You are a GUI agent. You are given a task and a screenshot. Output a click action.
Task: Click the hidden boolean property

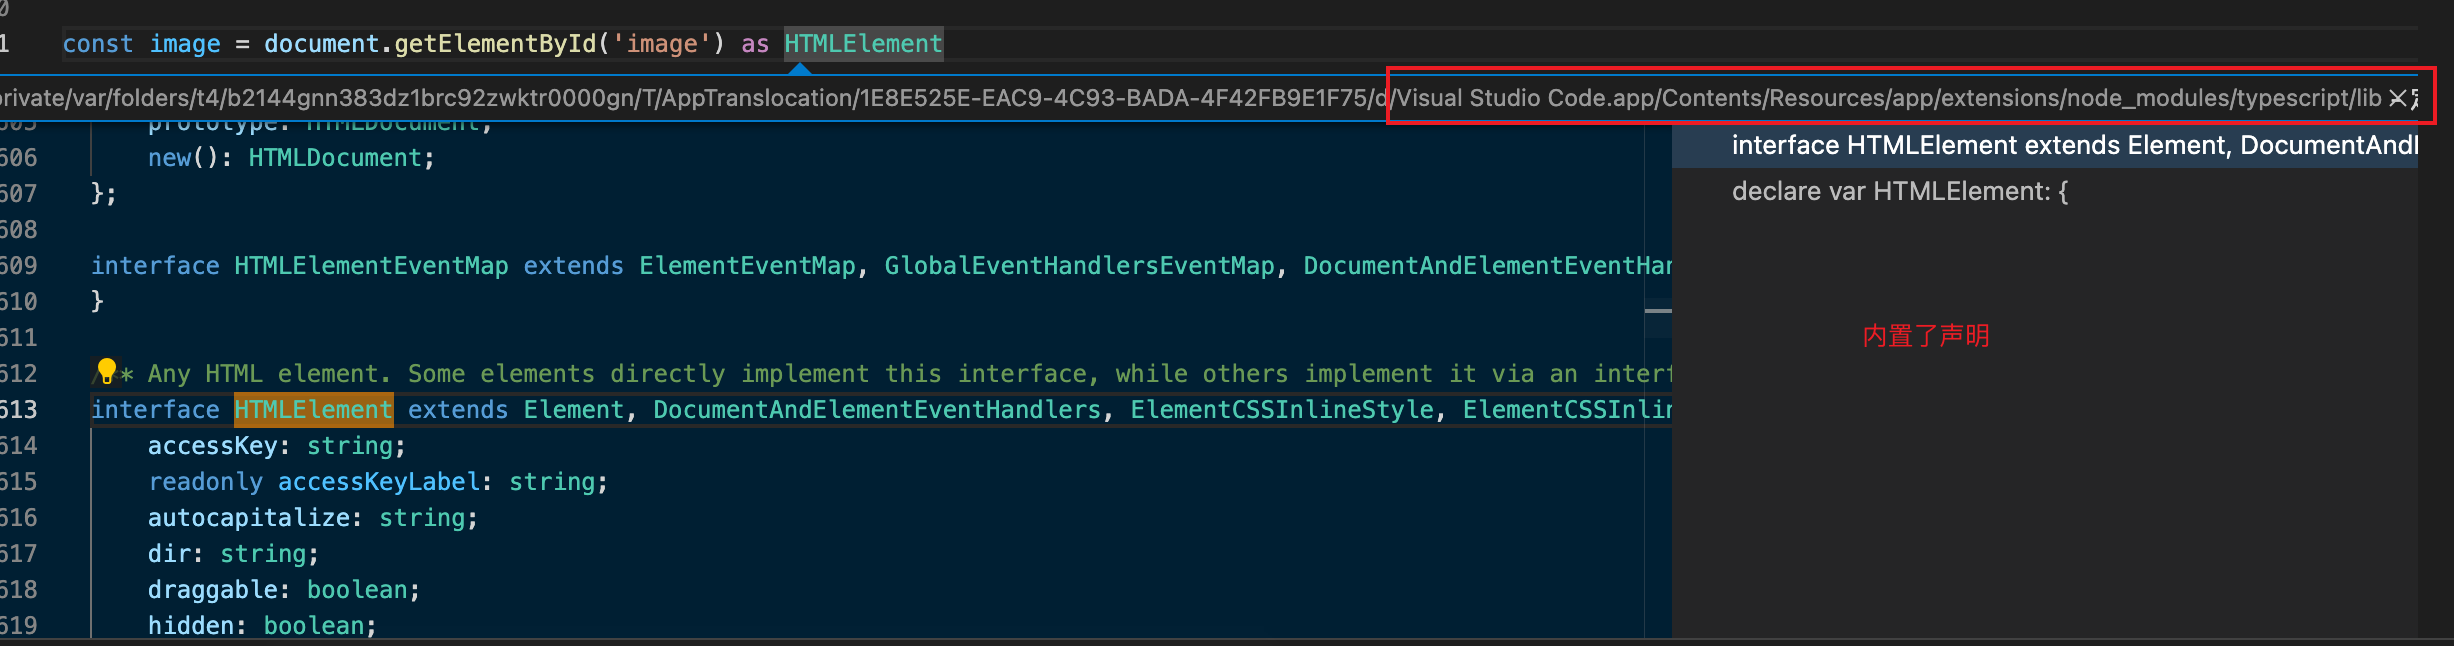[x=262, y=625]
